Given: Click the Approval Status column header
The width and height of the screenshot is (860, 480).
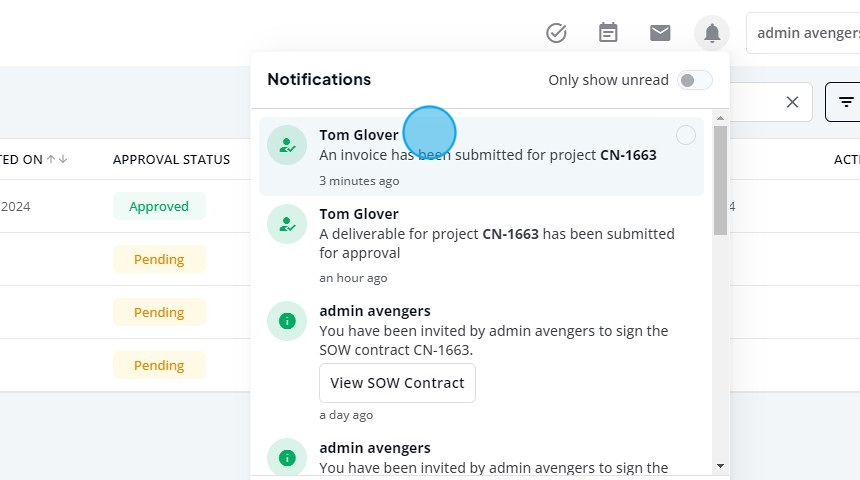Looking at the screenshot, I should (171, 159).
